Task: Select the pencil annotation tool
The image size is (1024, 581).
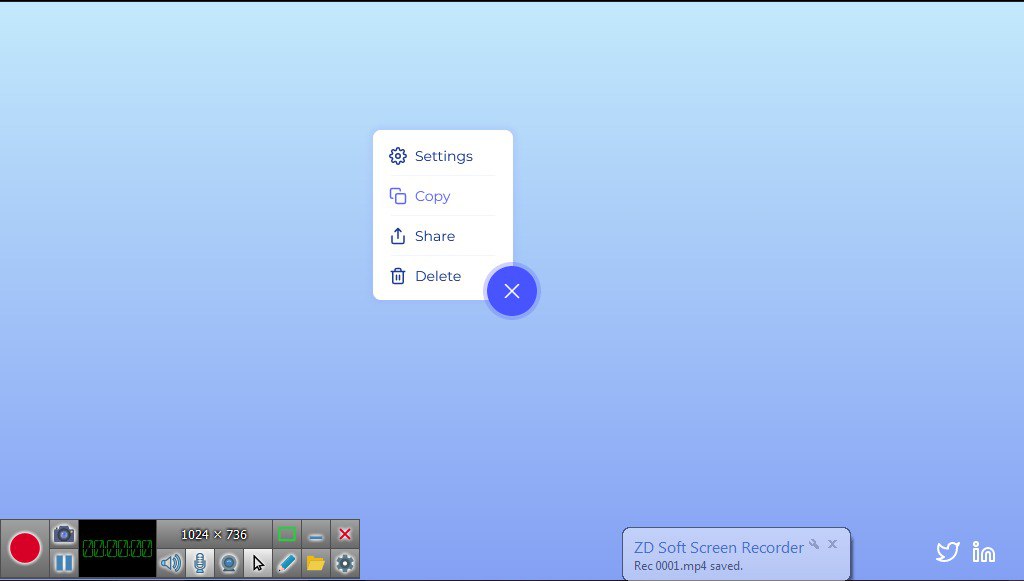Action: point(287,563)
